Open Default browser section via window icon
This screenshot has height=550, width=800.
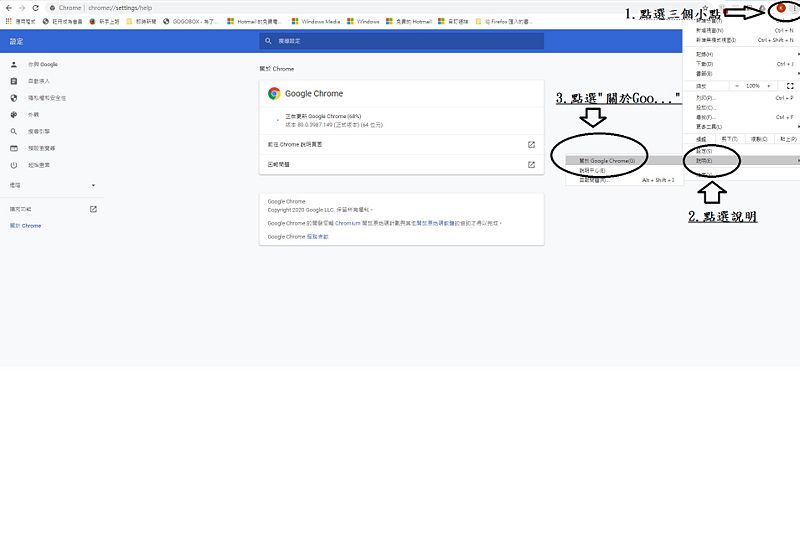point(14,148)
